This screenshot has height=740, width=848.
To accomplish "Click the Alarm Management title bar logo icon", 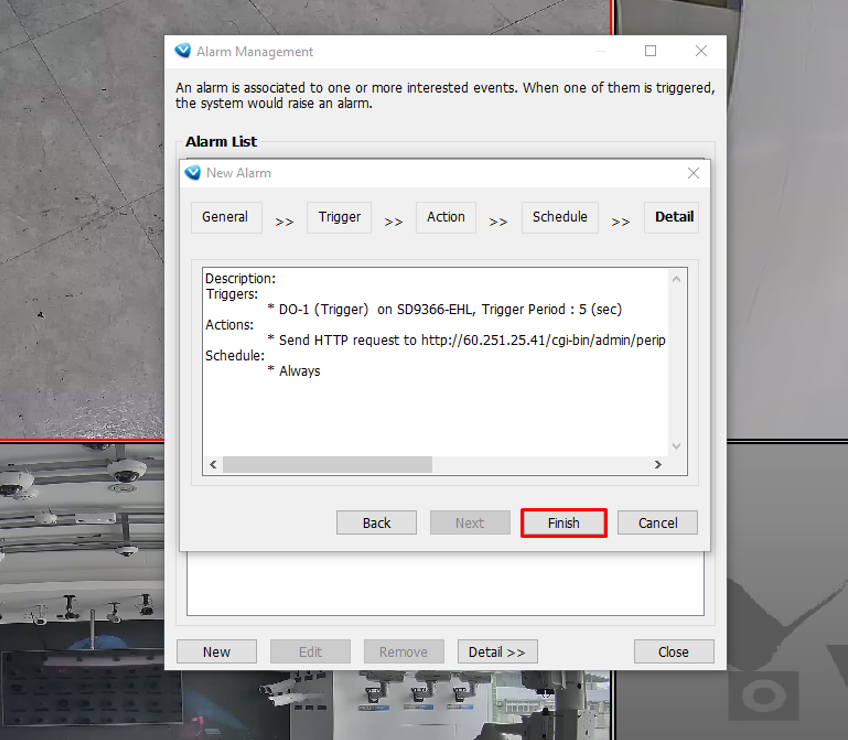I will pos(182,51).
